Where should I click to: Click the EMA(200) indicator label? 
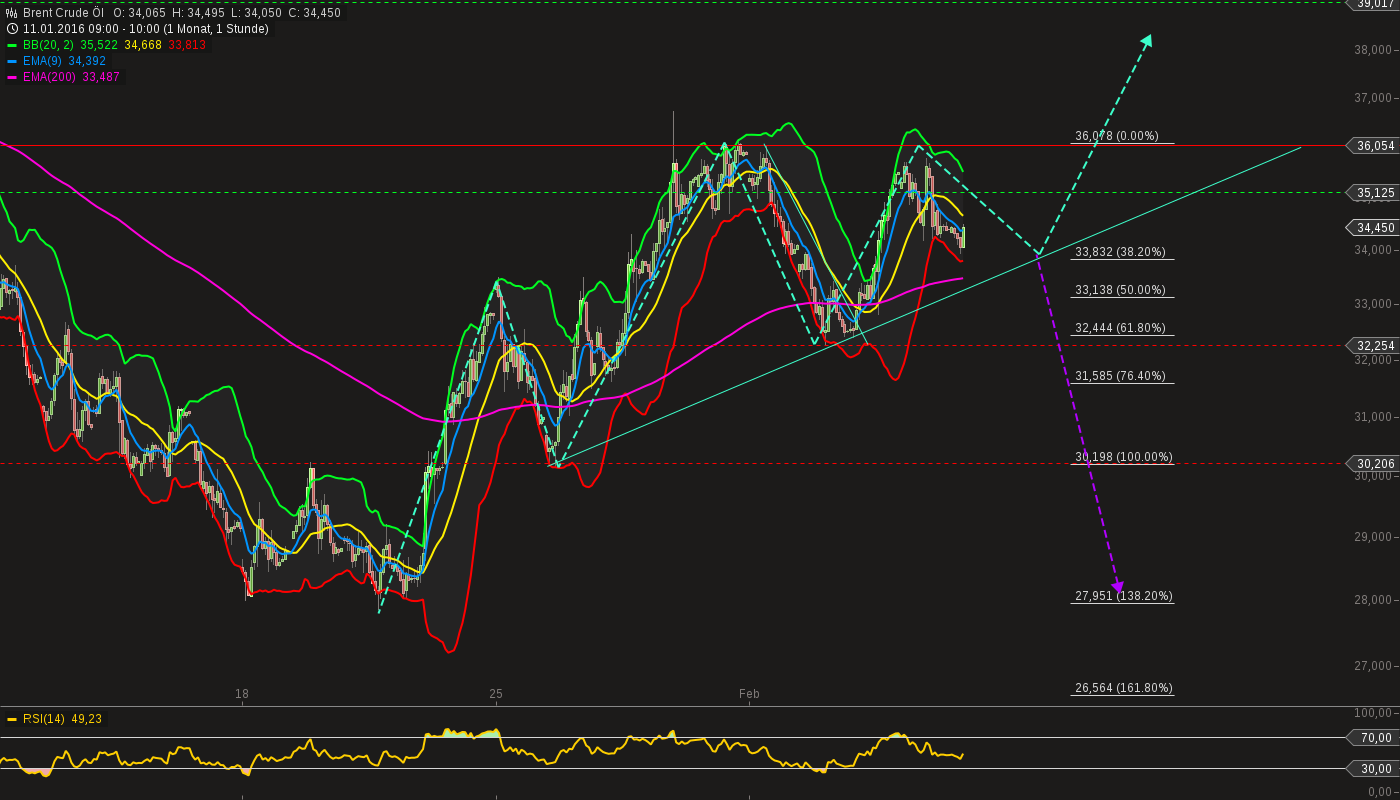click(50, 77)
